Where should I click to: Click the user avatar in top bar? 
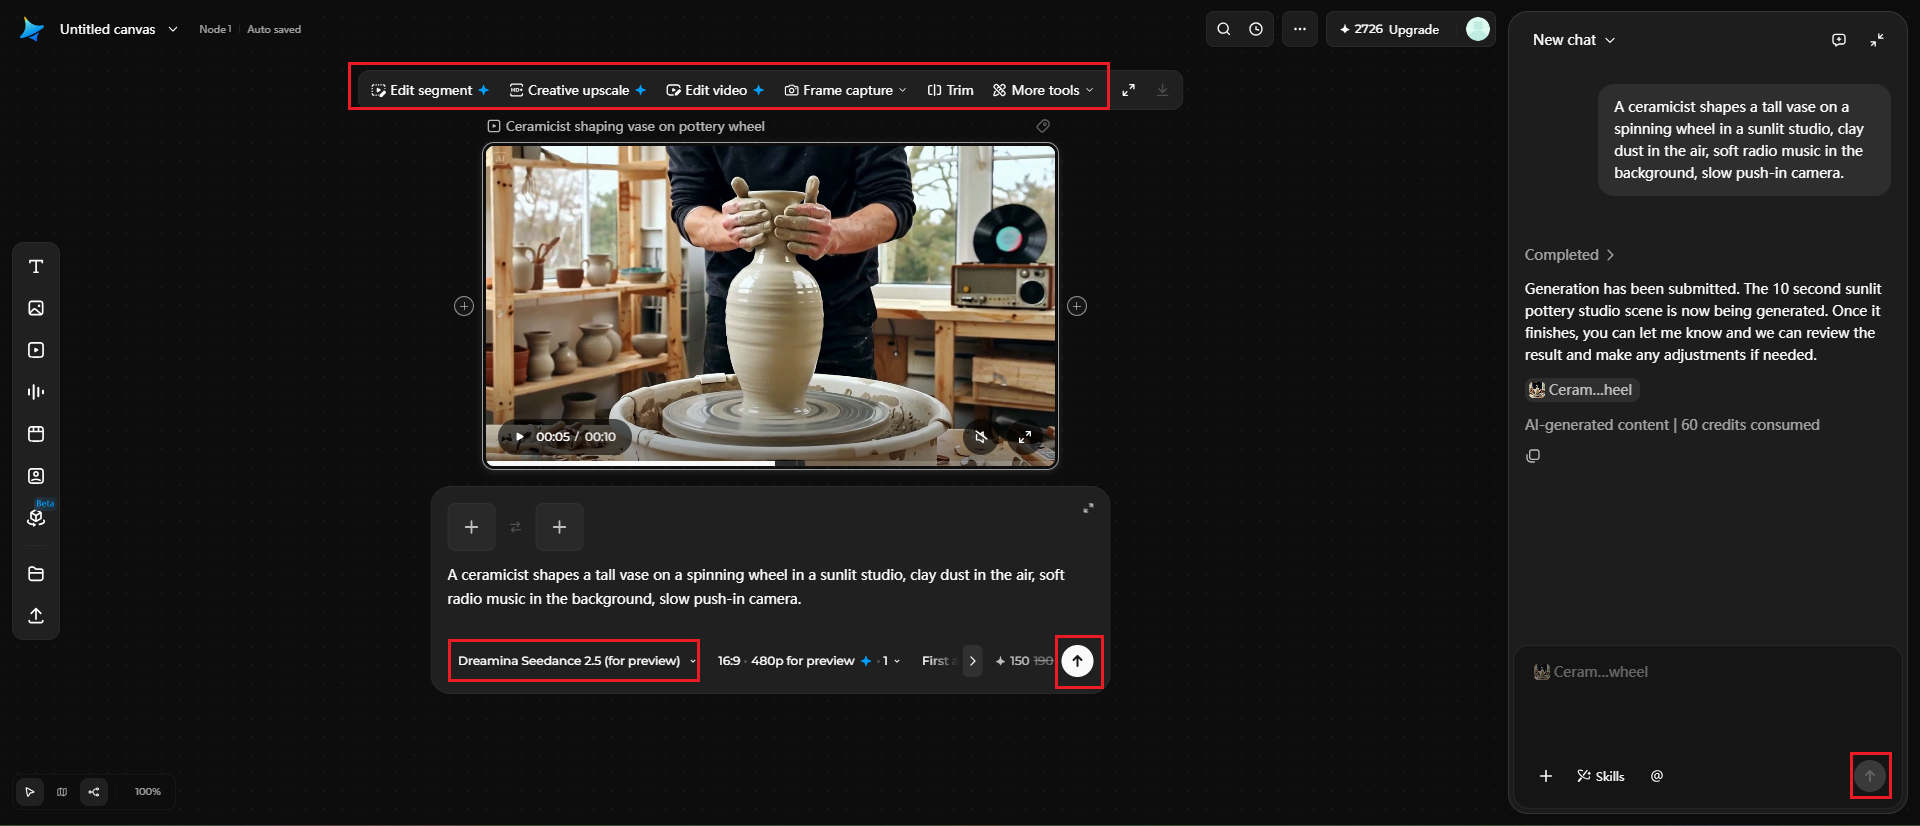pyautogui.click(x=1477, y=29)
